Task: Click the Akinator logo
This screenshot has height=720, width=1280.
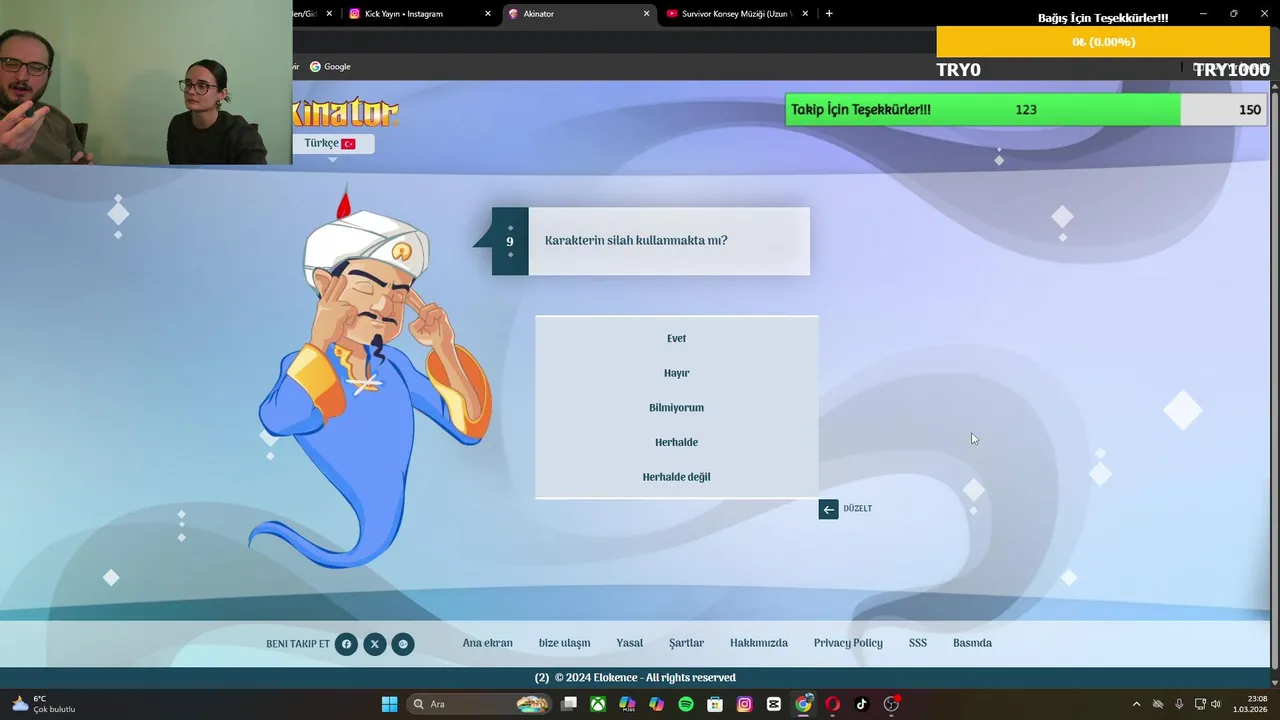Action: [346, 111]
